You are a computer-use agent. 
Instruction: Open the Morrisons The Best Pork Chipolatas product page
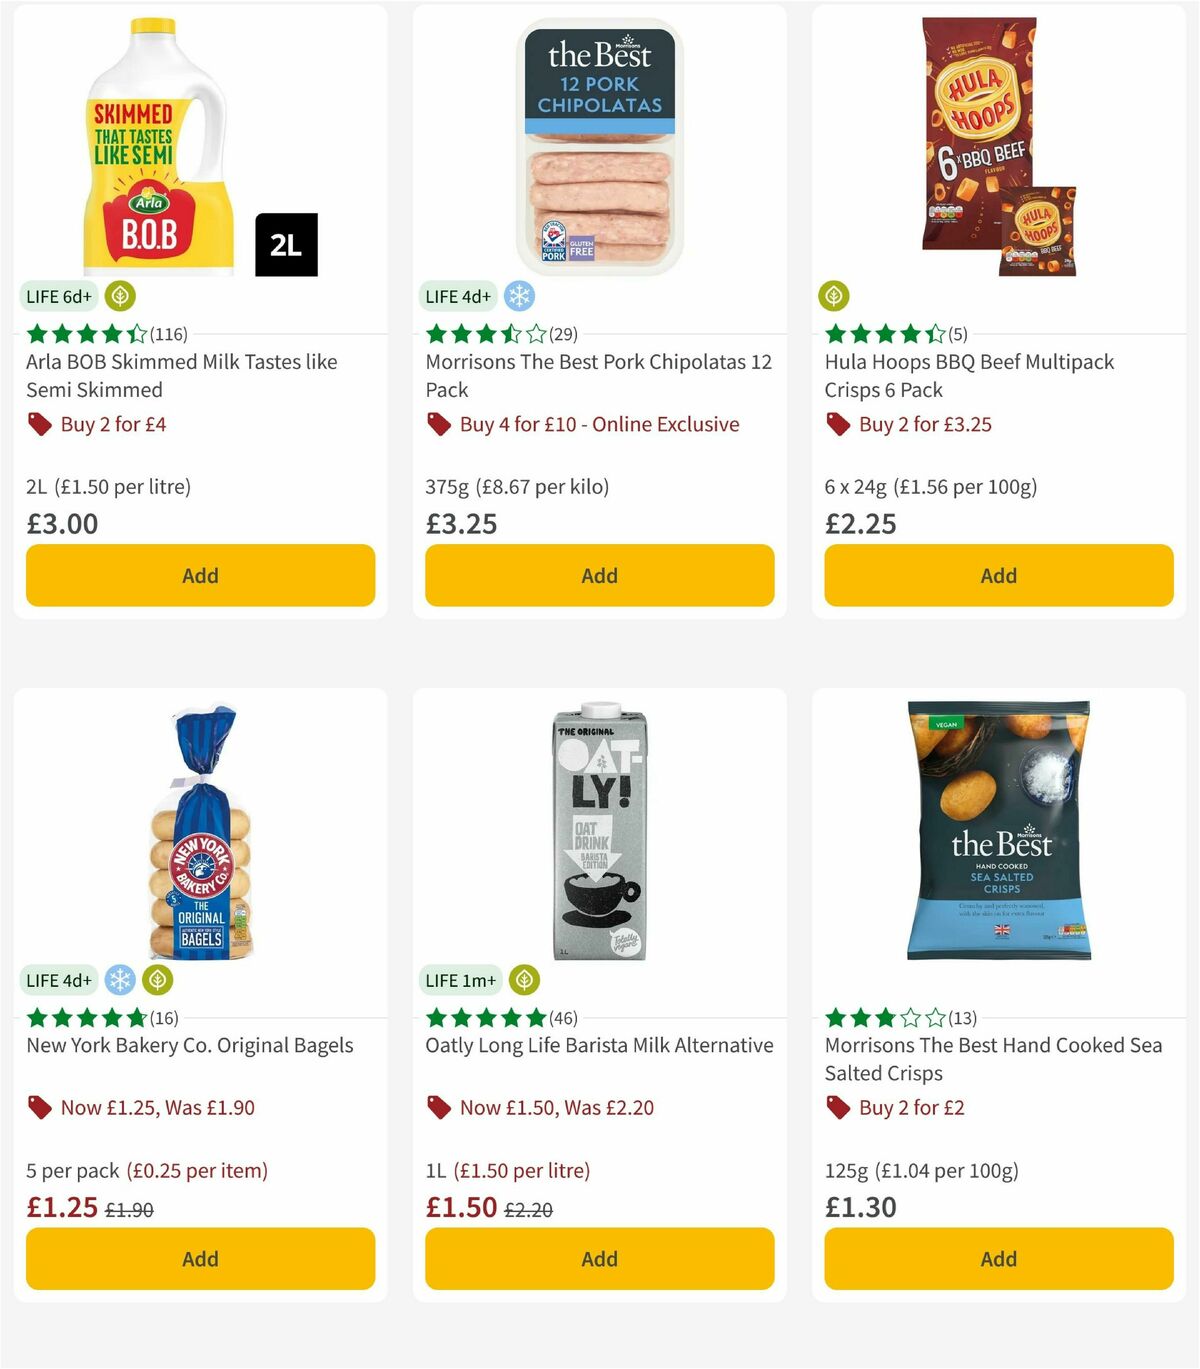[x=599, y=375]
